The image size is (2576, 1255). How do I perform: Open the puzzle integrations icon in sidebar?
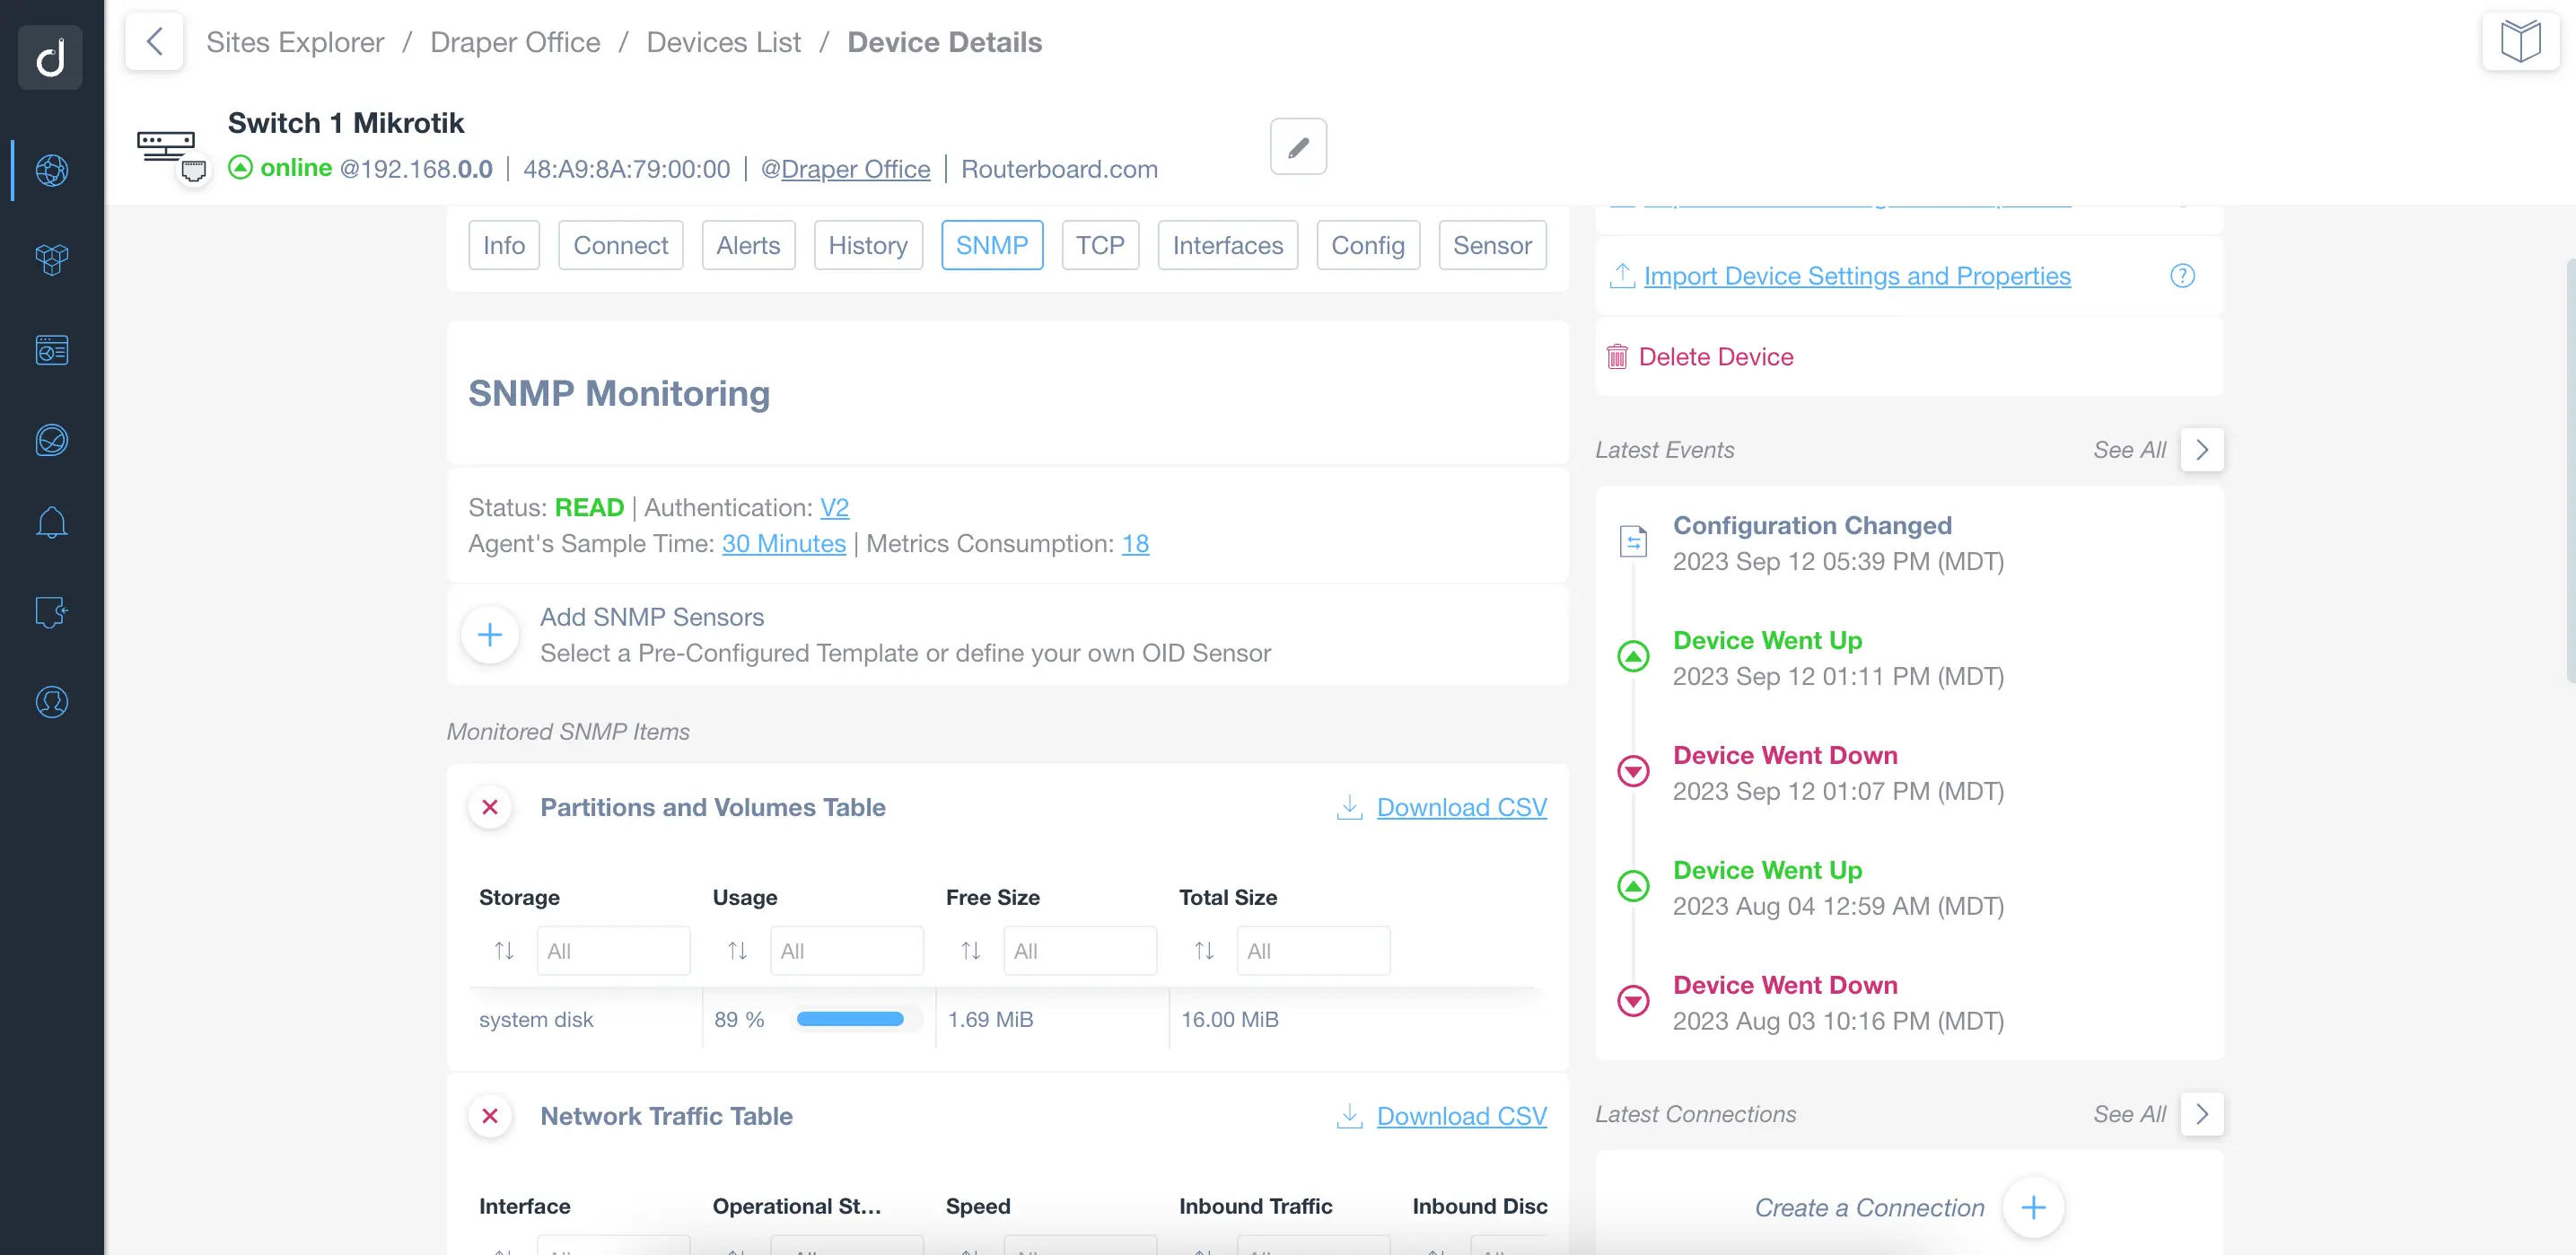(51, 612)
